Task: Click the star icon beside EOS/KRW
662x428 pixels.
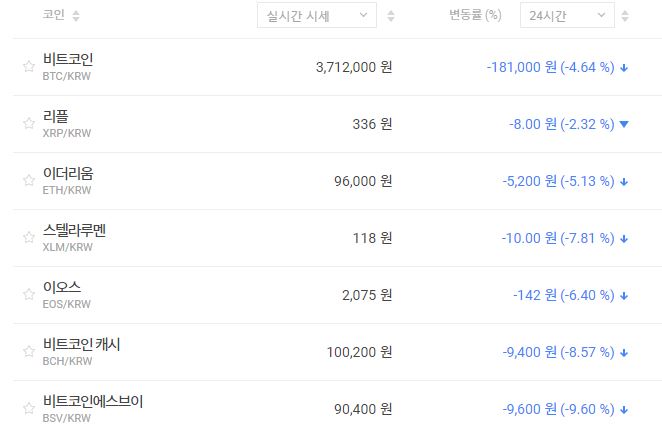Action: 29,295
